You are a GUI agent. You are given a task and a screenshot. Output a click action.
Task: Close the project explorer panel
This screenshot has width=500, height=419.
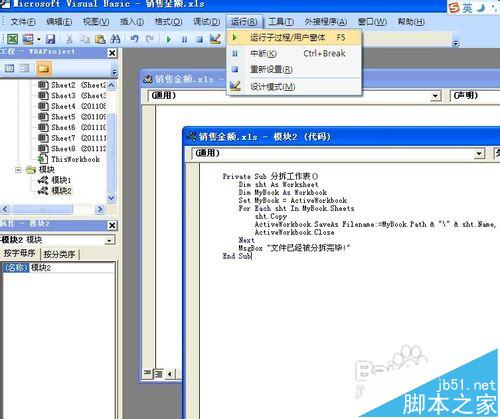(x=112, y=53)
